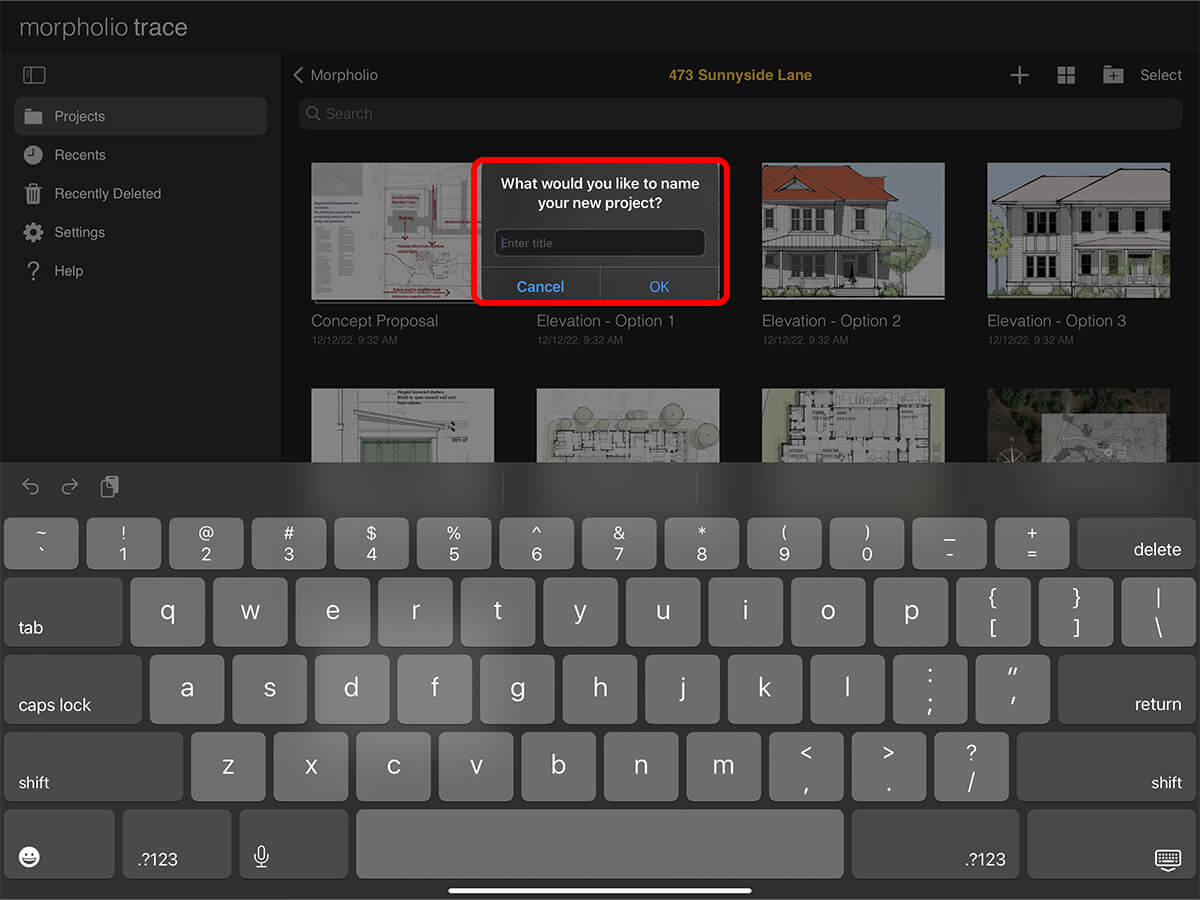Open Recently Deleted in sidebar

point(107,194)
